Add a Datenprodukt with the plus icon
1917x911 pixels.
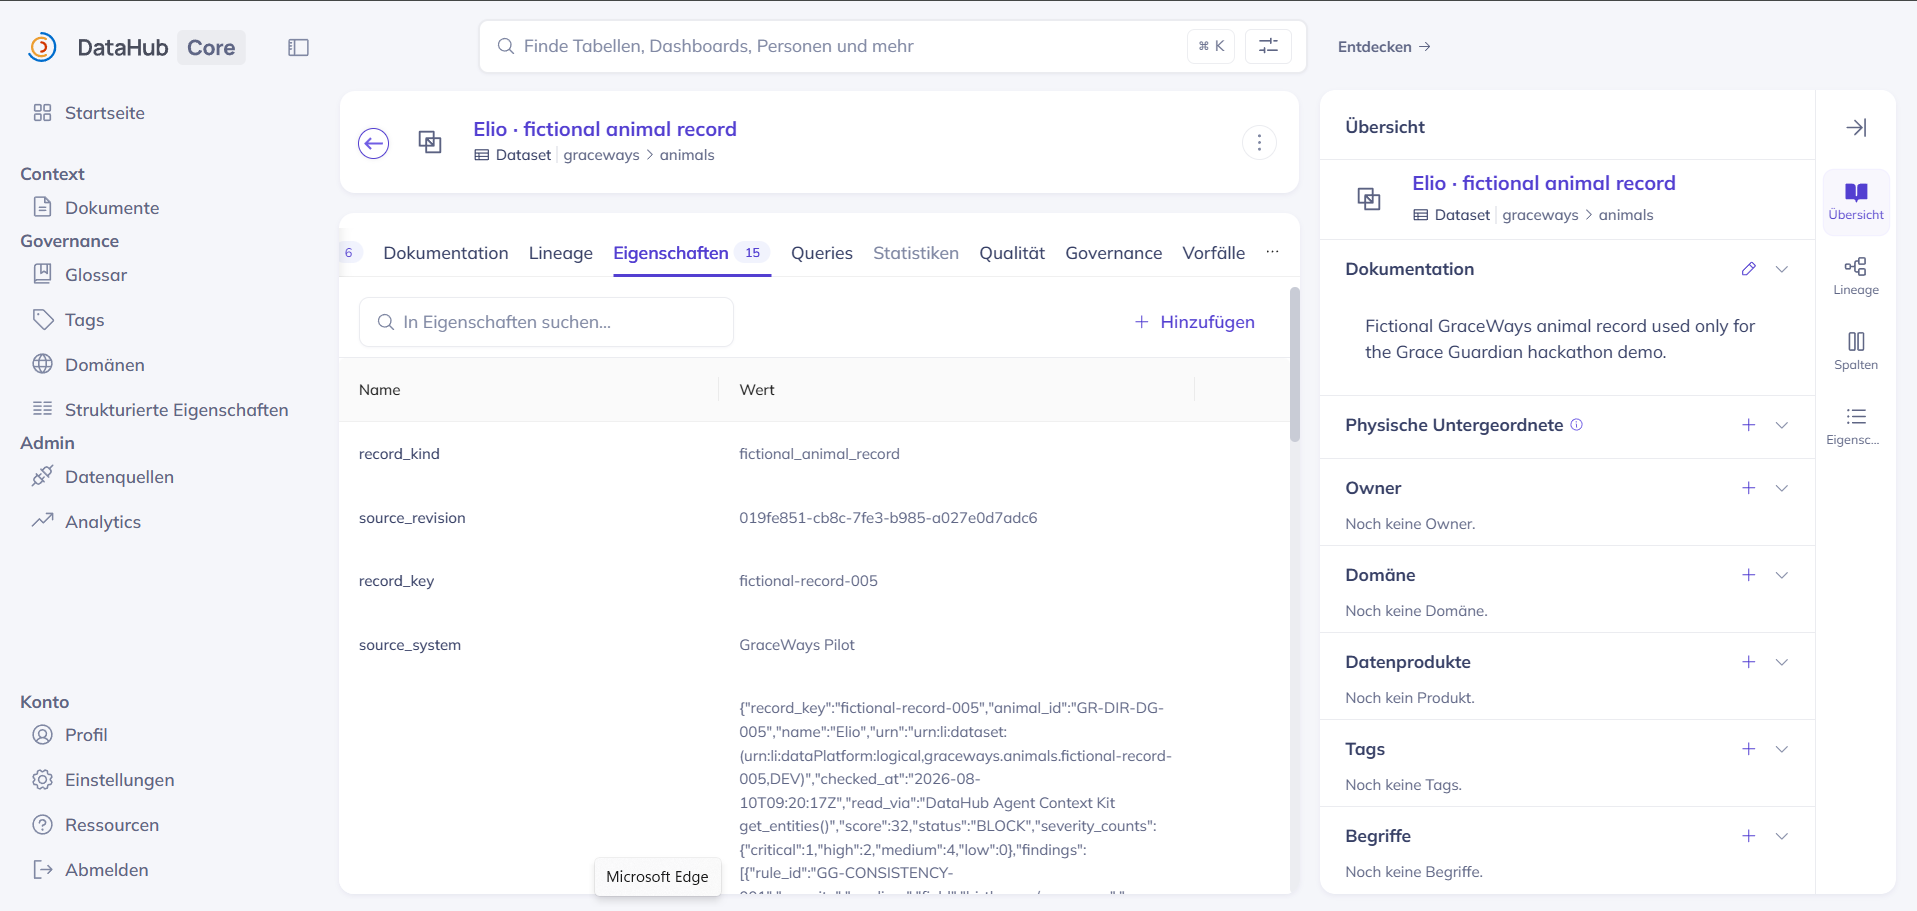tap(1748, 662)
